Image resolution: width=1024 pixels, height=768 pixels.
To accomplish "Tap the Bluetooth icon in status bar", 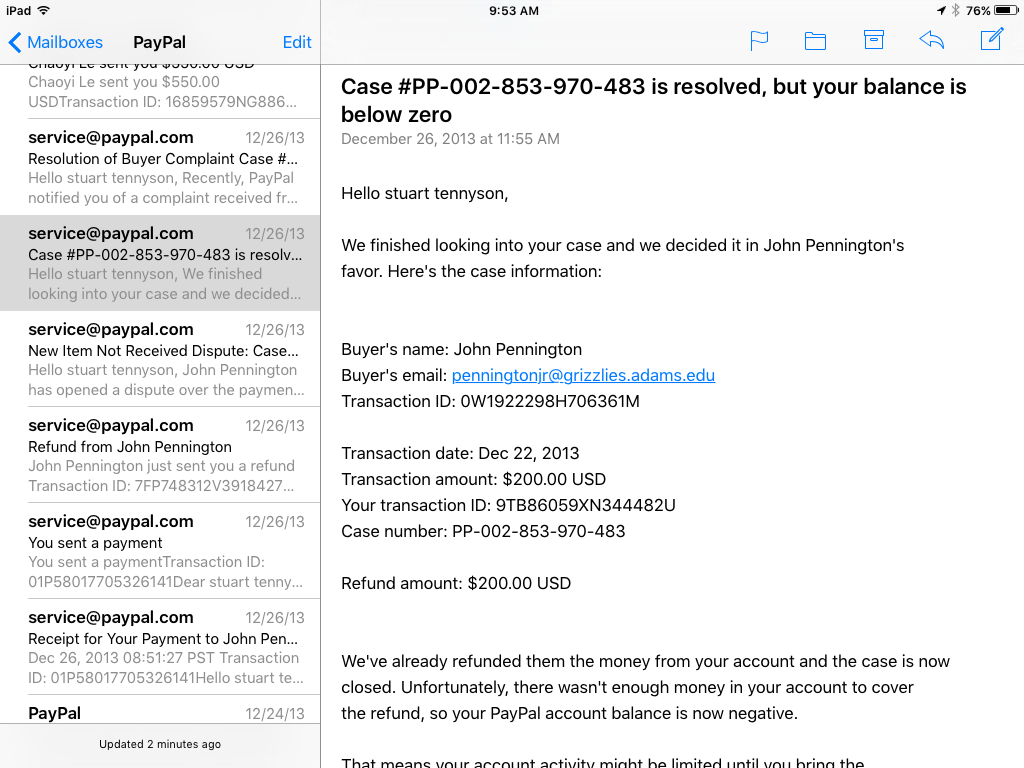I will [955, 10].
